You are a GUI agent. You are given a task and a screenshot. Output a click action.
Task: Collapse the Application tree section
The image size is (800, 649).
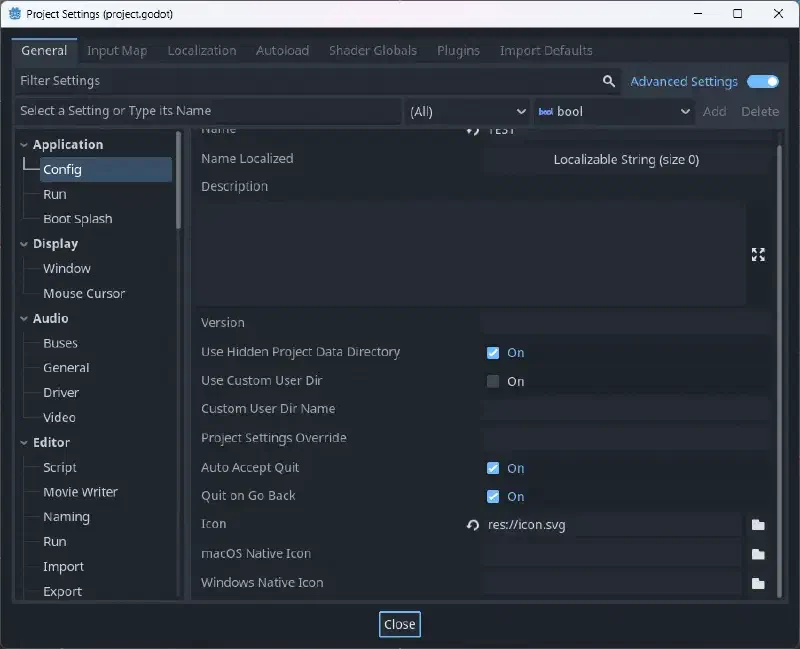24,145
